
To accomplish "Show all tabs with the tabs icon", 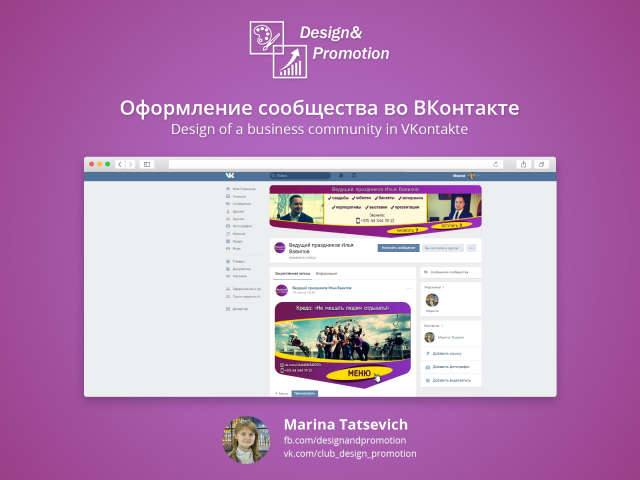I will (541, 164).
